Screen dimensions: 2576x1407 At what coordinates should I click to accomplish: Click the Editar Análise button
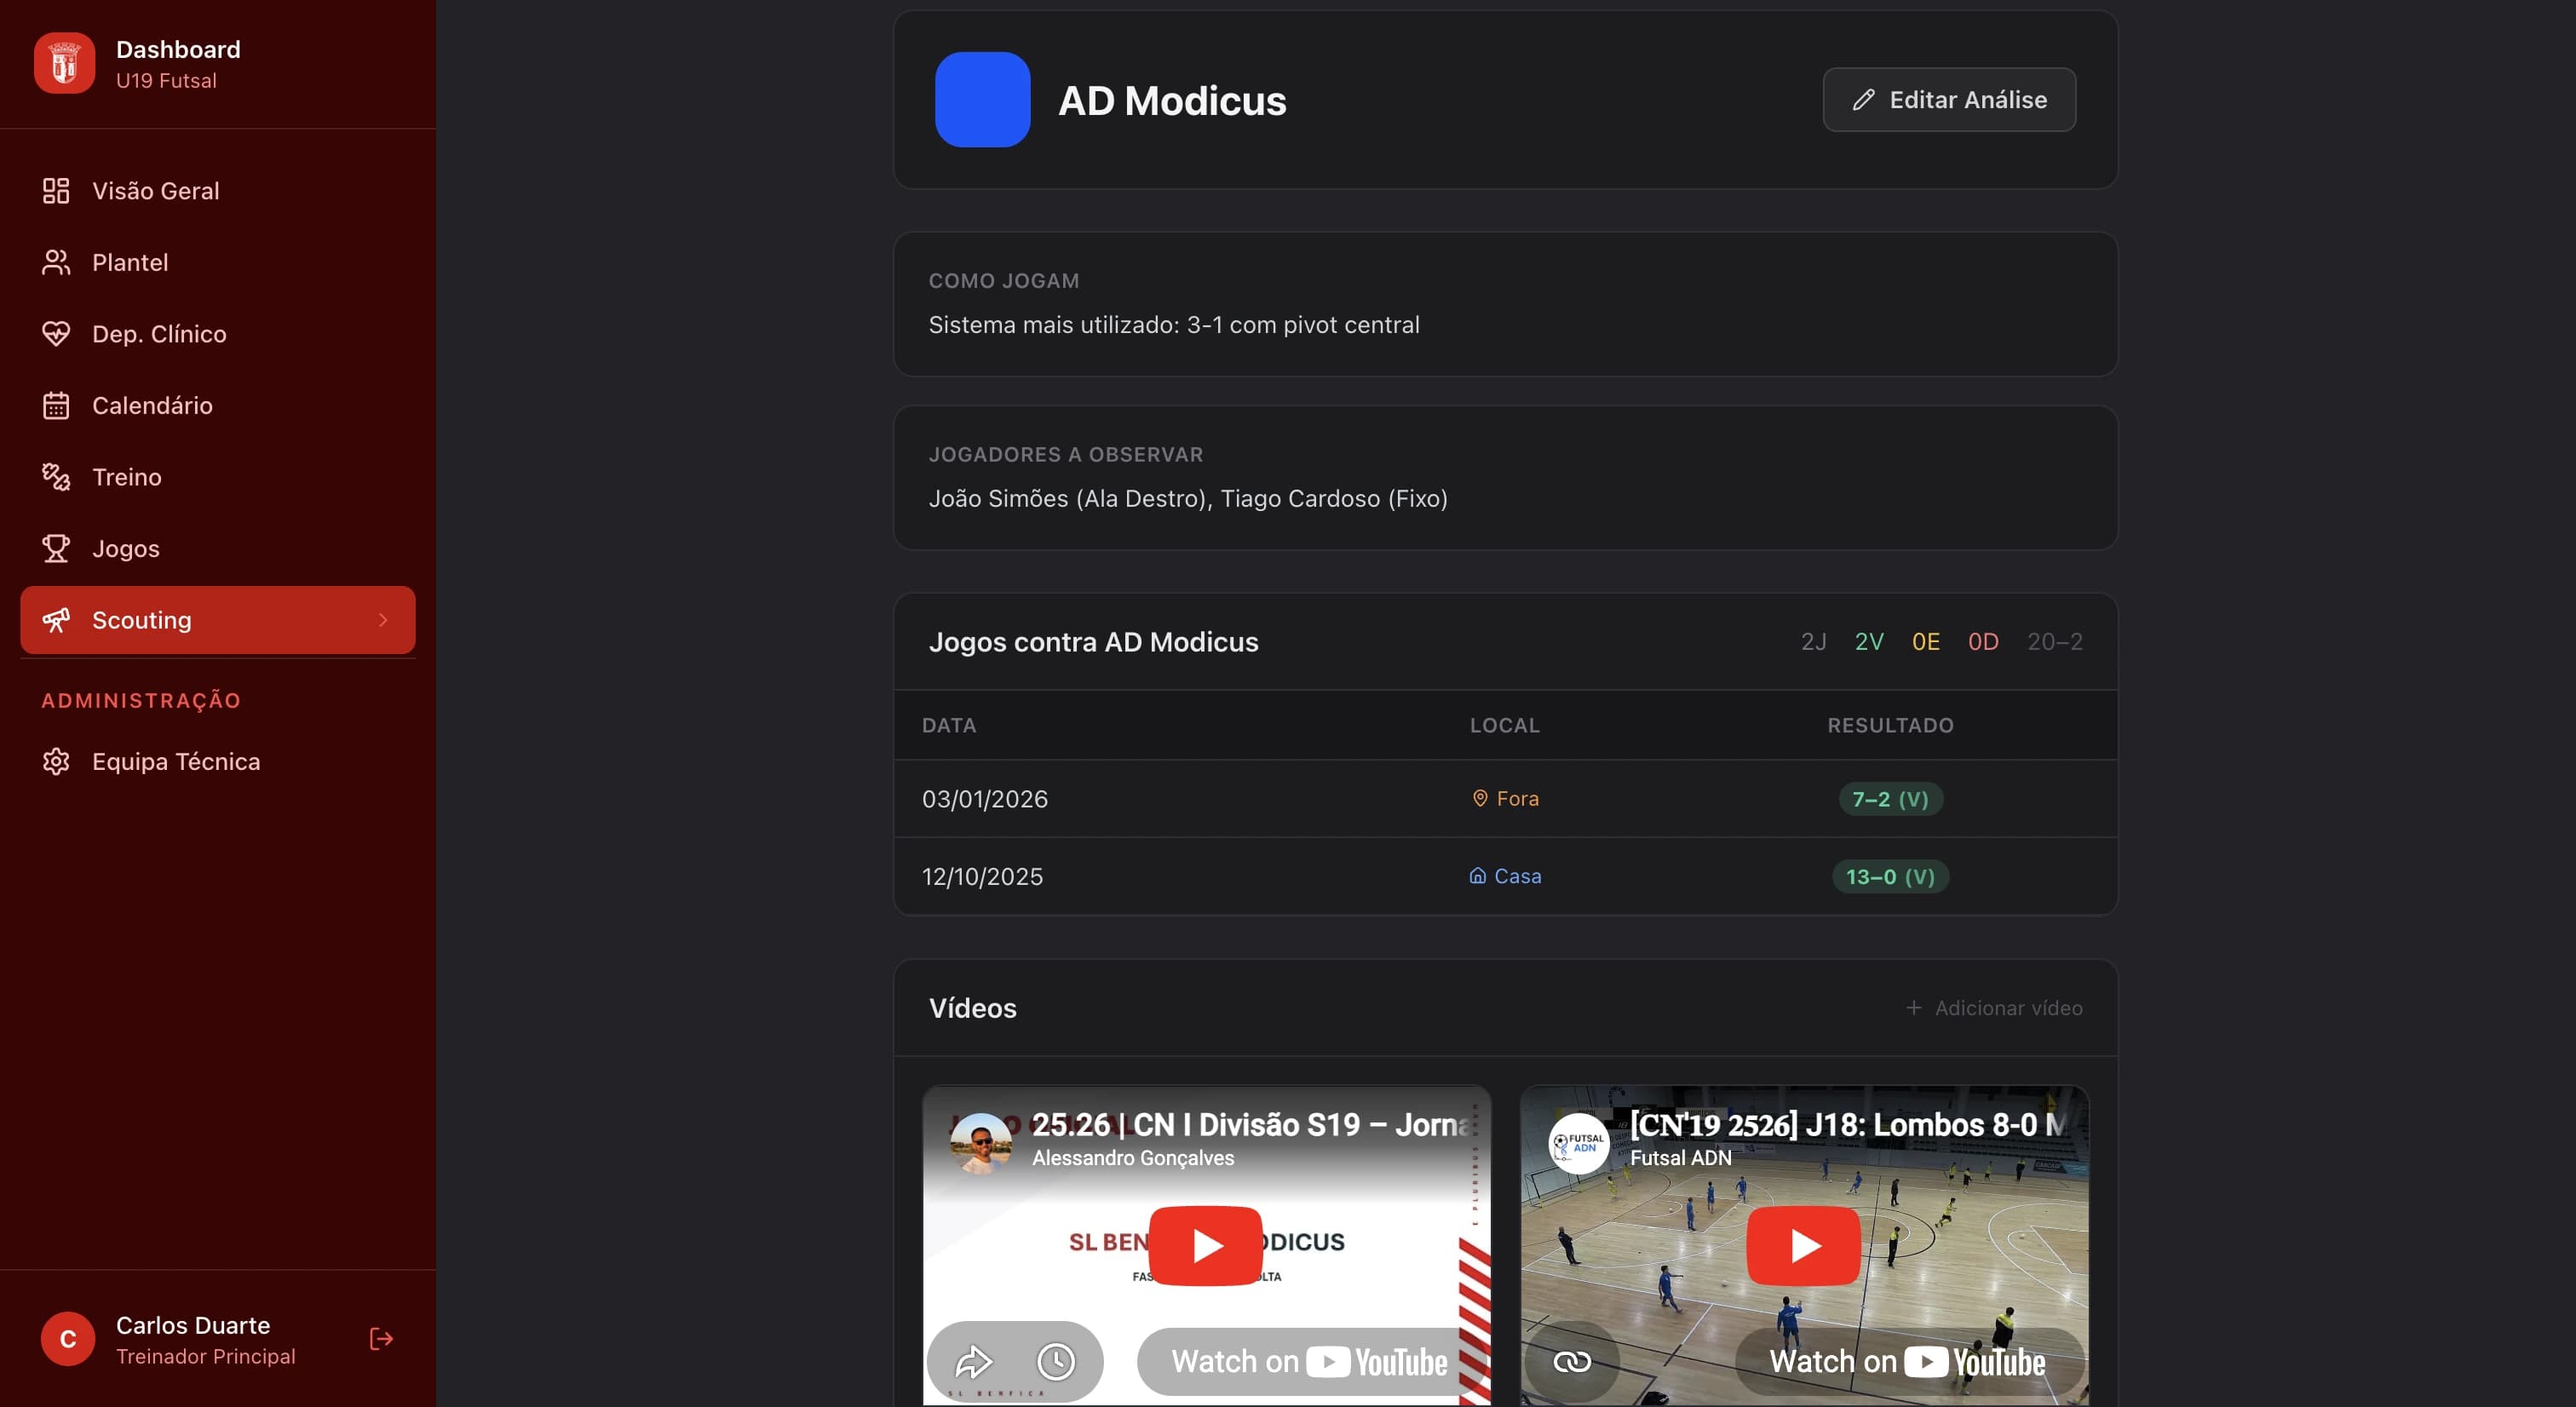coord(1949,99)
